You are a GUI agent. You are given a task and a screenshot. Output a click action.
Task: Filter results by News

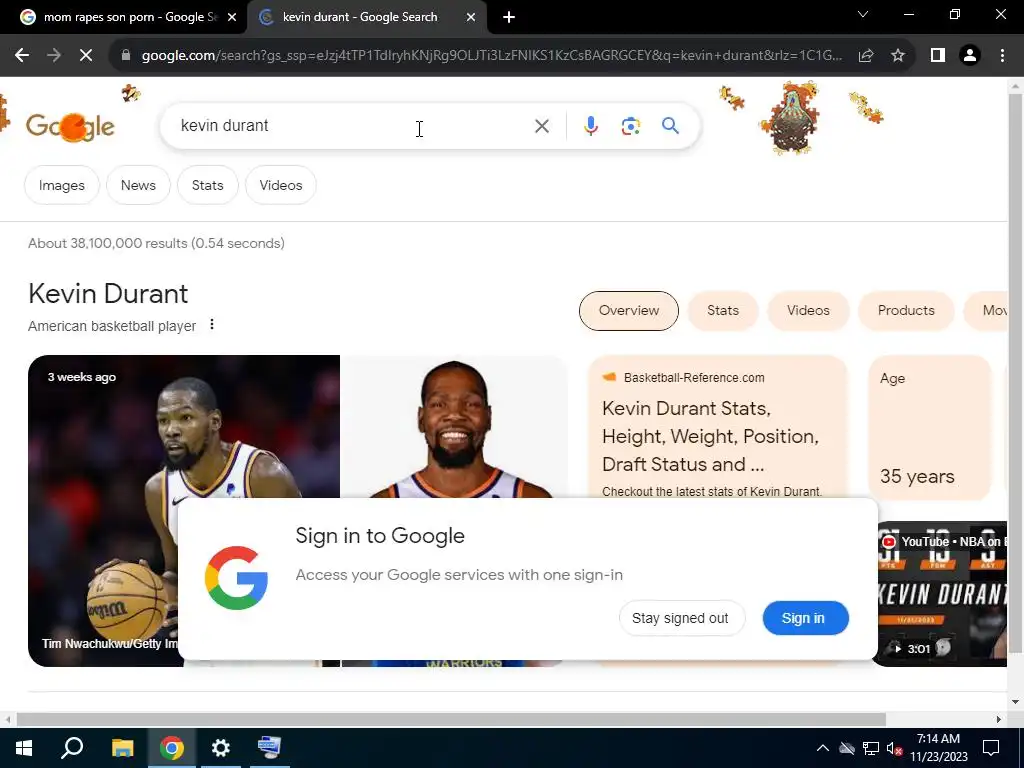138,185
